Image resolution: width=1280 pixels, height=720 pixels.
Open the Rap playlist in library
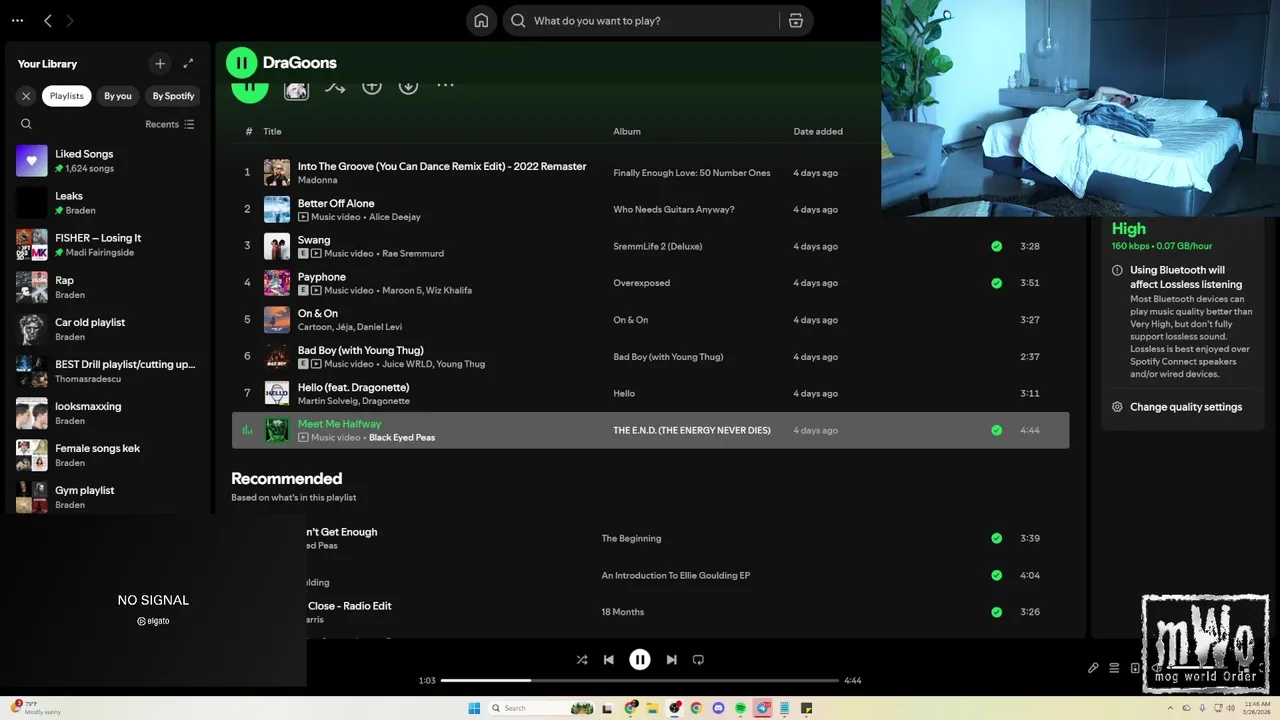pos(106,287)
